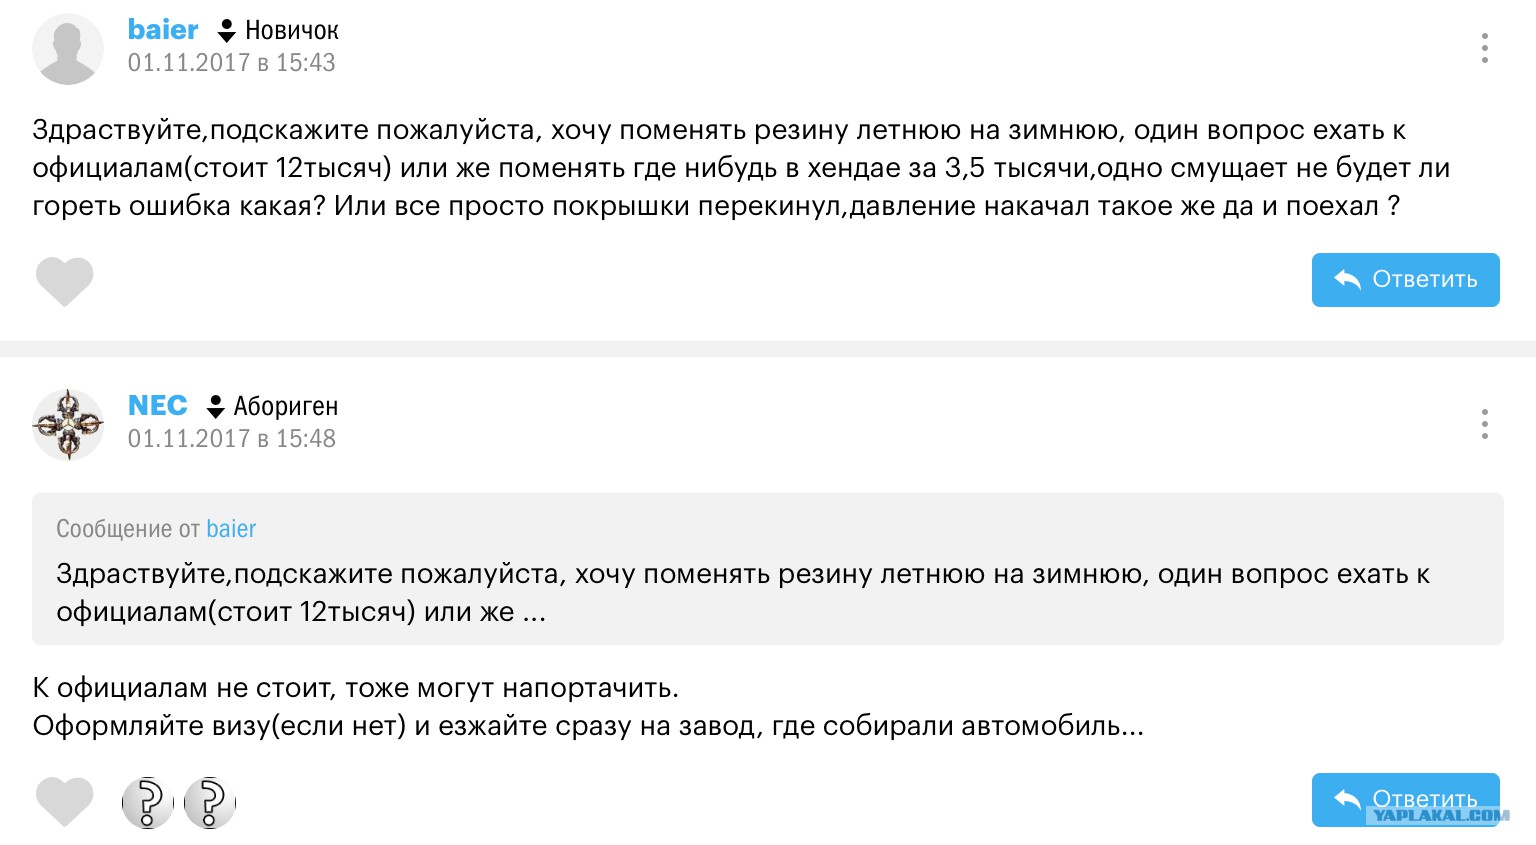Image resolution: width=1536 pixels, height=845 pixels.
Task: Click second question-mark reaction avatar
Action: (x=210, y=802)
